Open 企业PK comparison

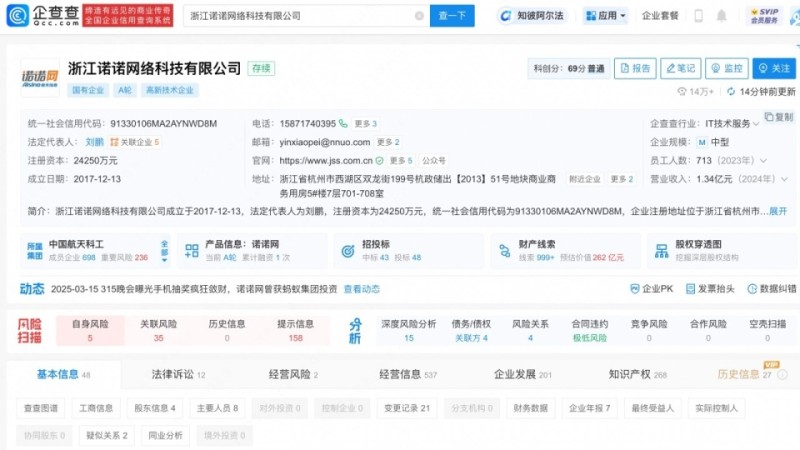[652, 289]
